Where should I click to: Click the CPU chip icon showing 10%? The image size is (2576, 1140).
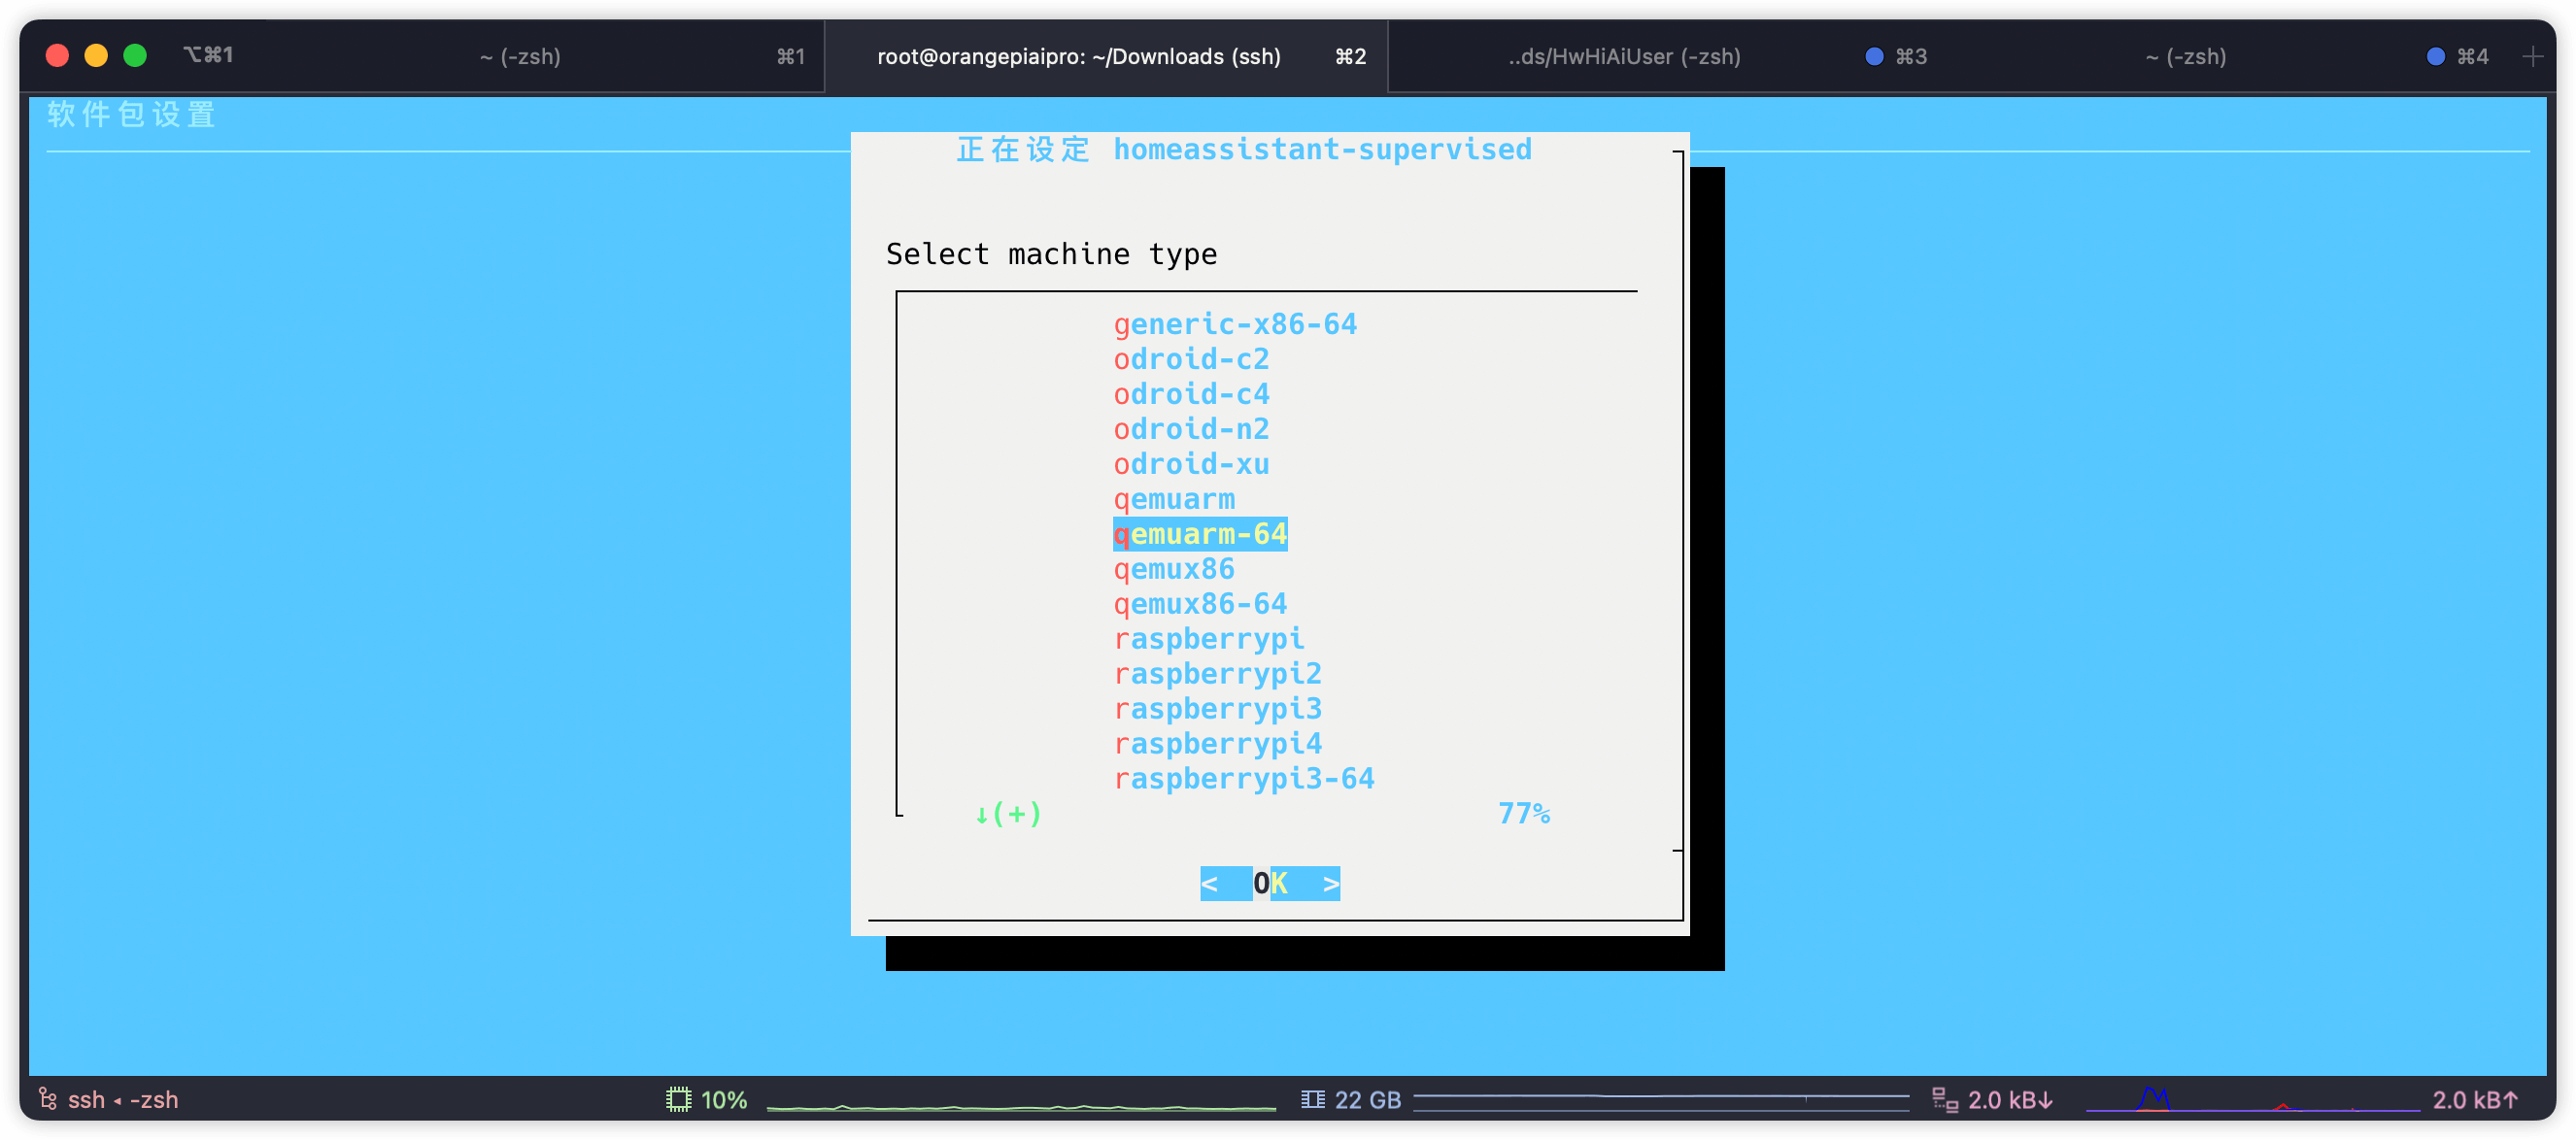coord(678,1099)
